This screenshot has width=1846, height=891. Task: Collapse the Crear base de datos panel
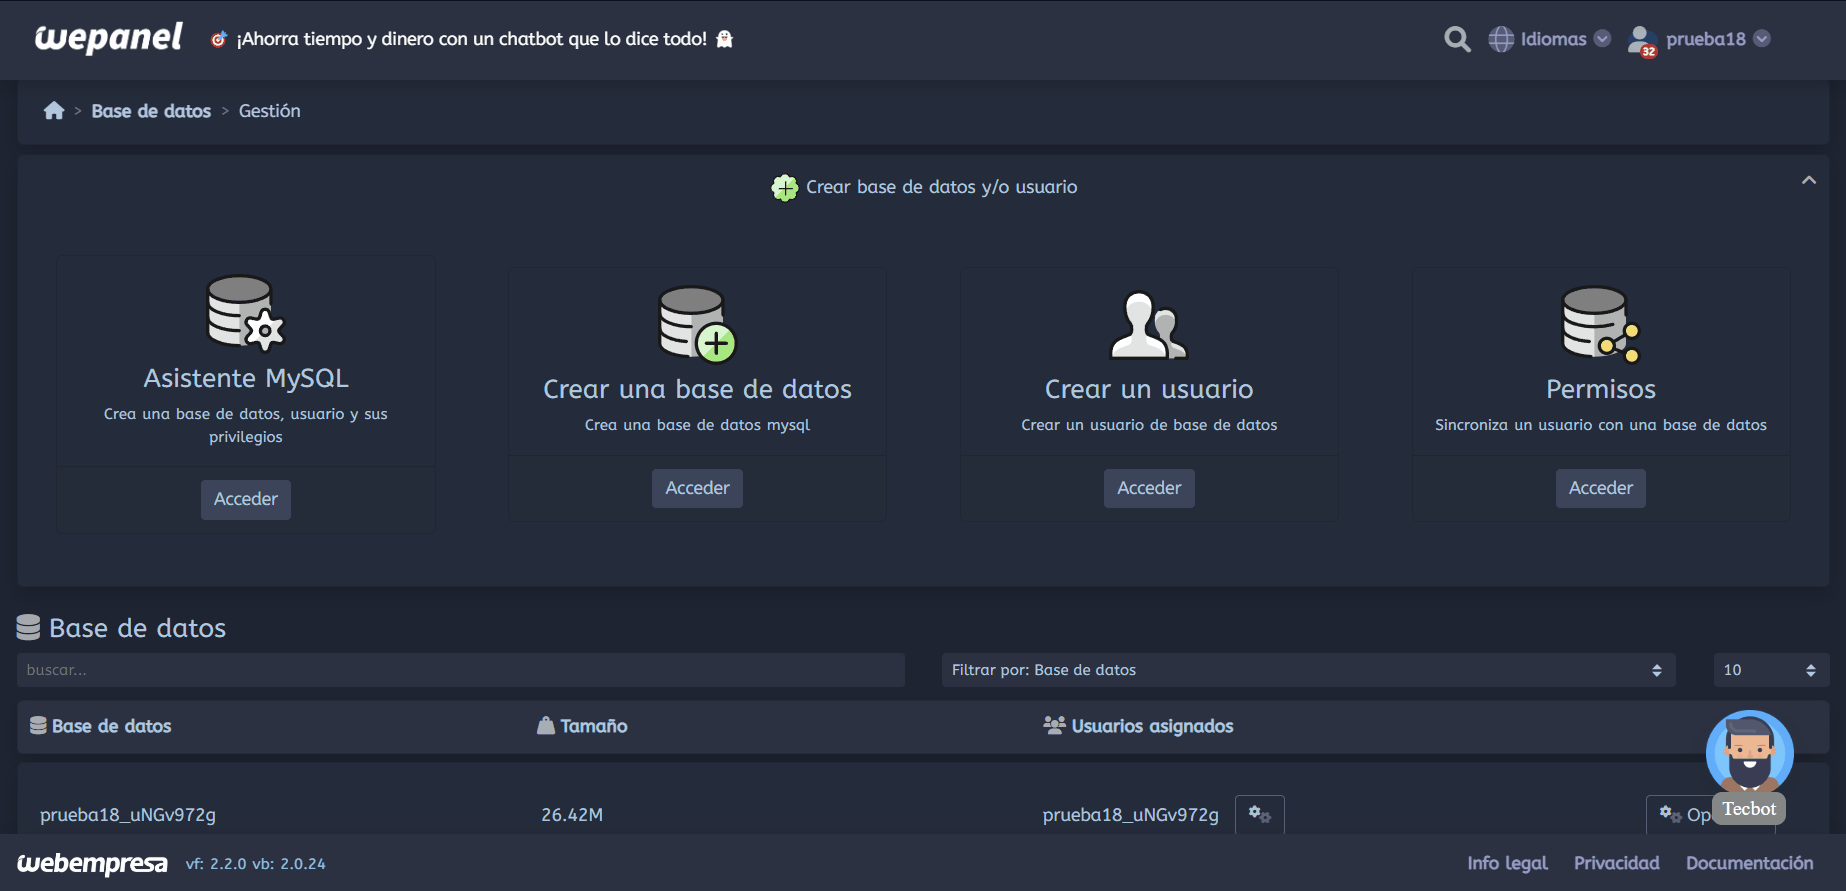[x=1808, y=181]
